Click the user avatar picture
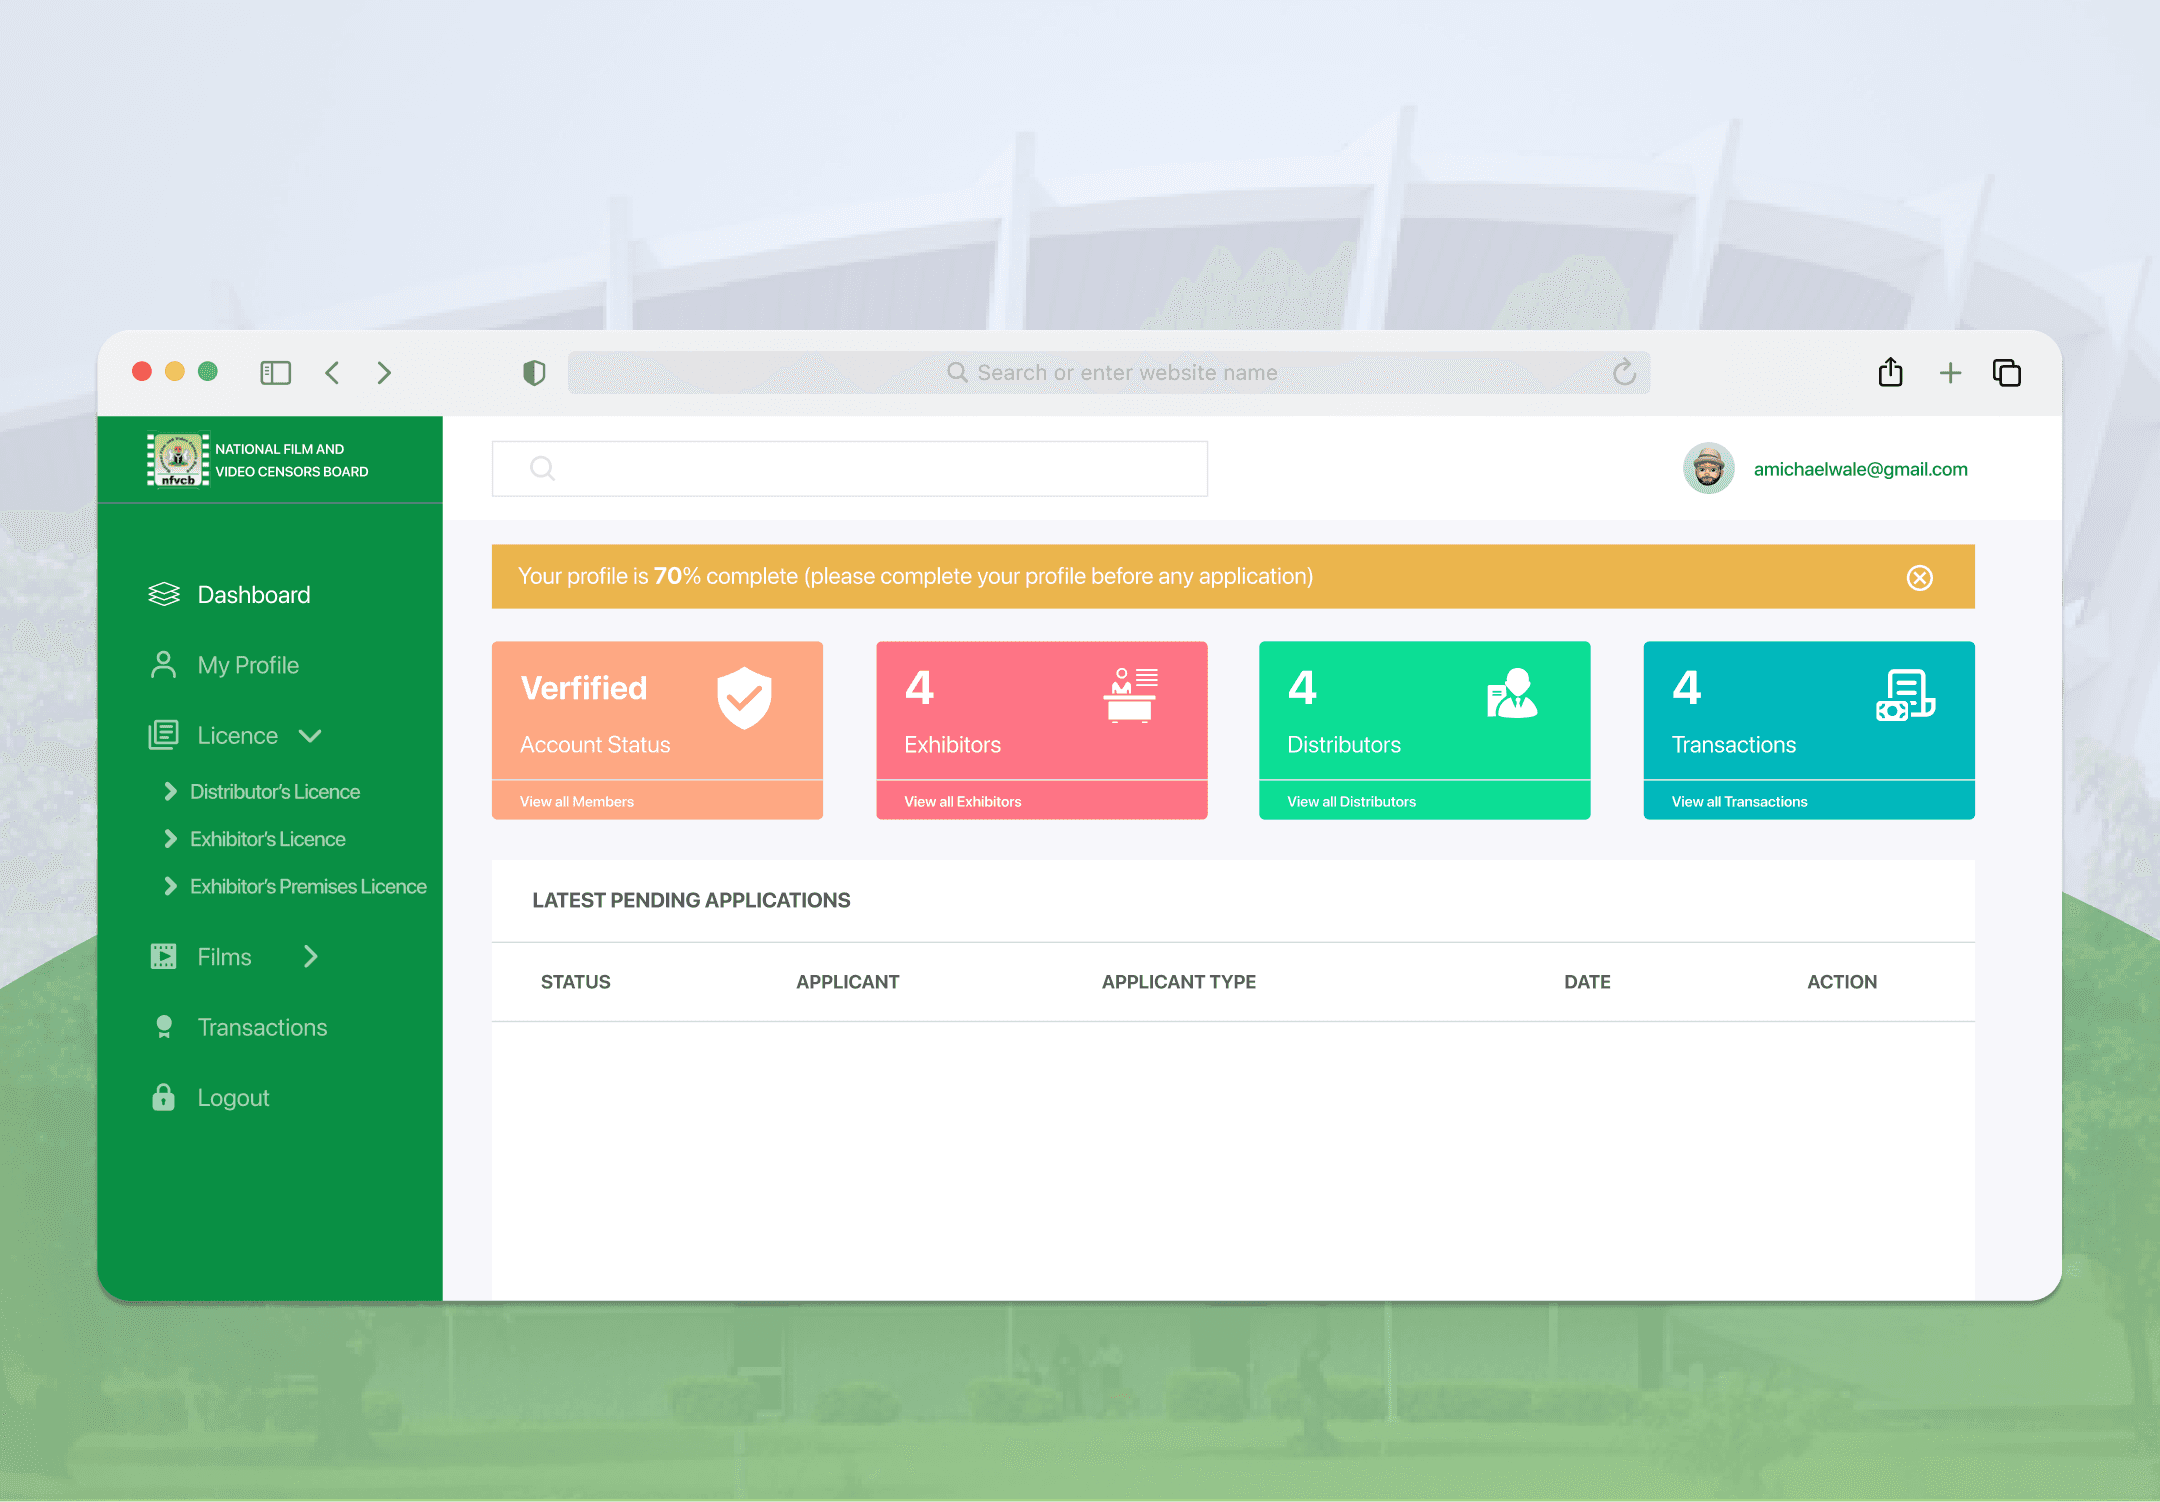The height and width of the screenshot is (1502, 2160). (x=1709, y=469)
